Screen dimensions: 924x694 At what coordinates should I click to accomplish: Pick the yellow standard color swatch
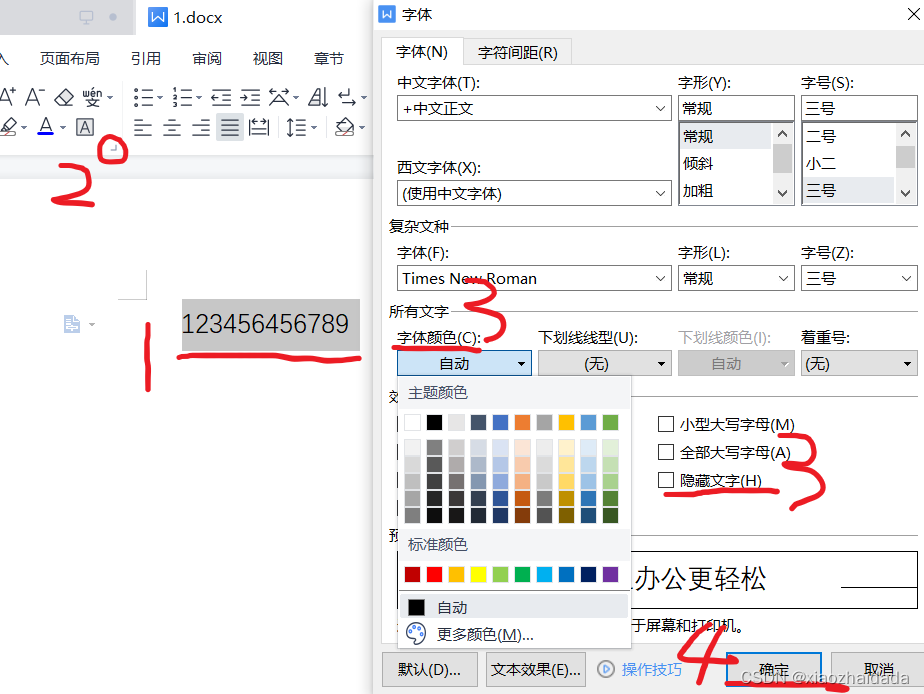(x=478, y=574)
